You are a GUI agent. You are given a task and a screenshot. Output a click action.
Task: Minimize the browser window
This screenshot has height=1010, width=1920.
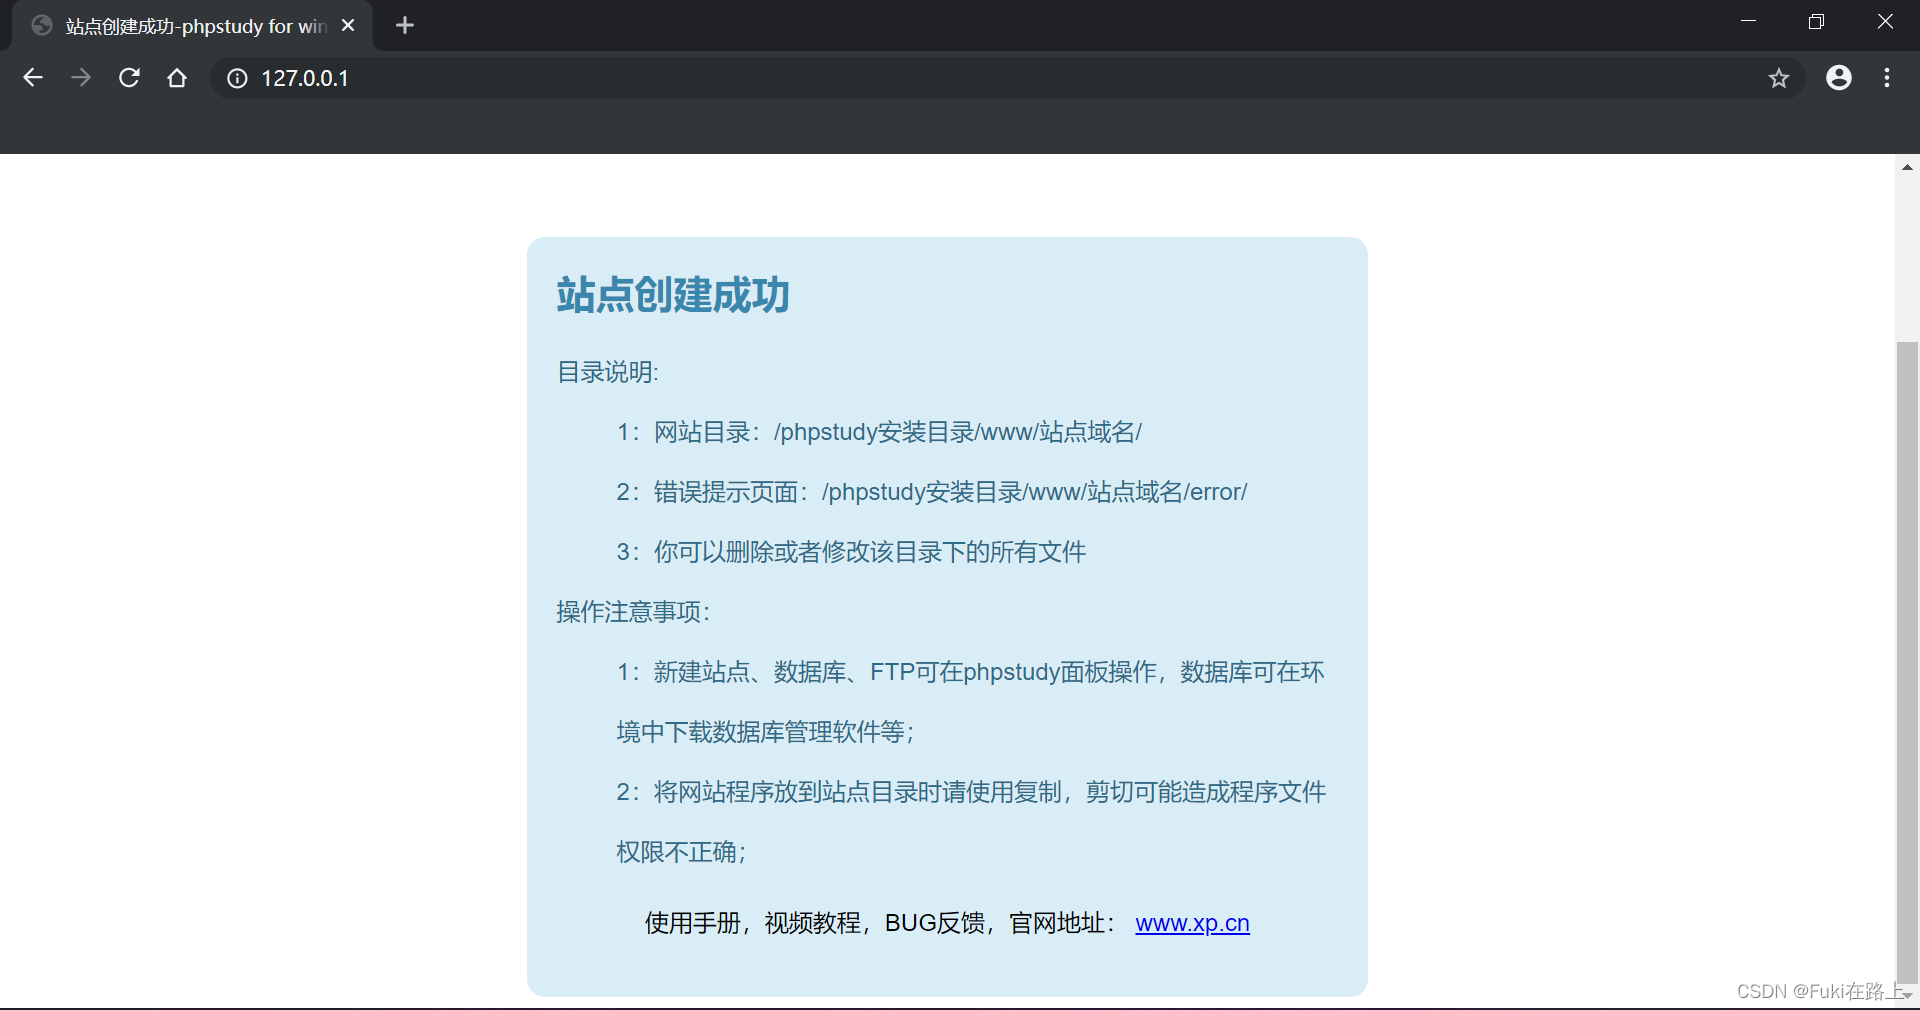click(x=1748, y=22)
